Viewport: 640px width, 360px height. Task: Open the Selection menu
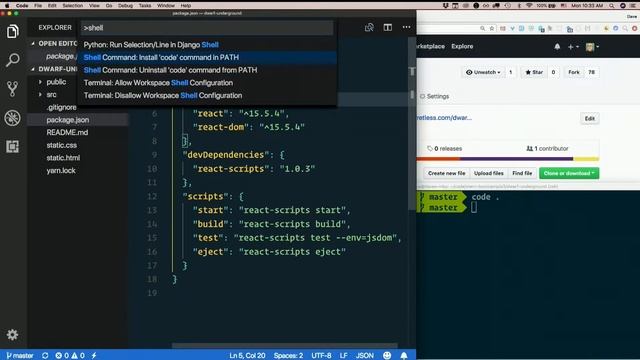point(73,6)
